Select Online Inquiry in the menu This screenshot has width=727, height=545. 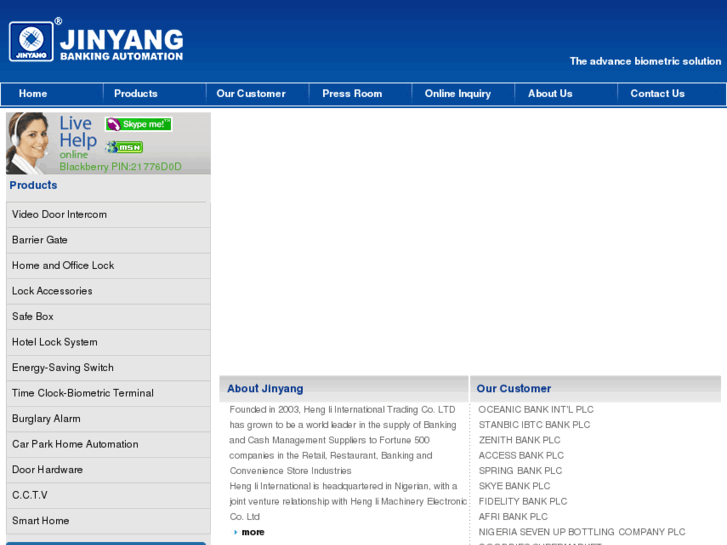pyautogui.click(x=458, y=94)
